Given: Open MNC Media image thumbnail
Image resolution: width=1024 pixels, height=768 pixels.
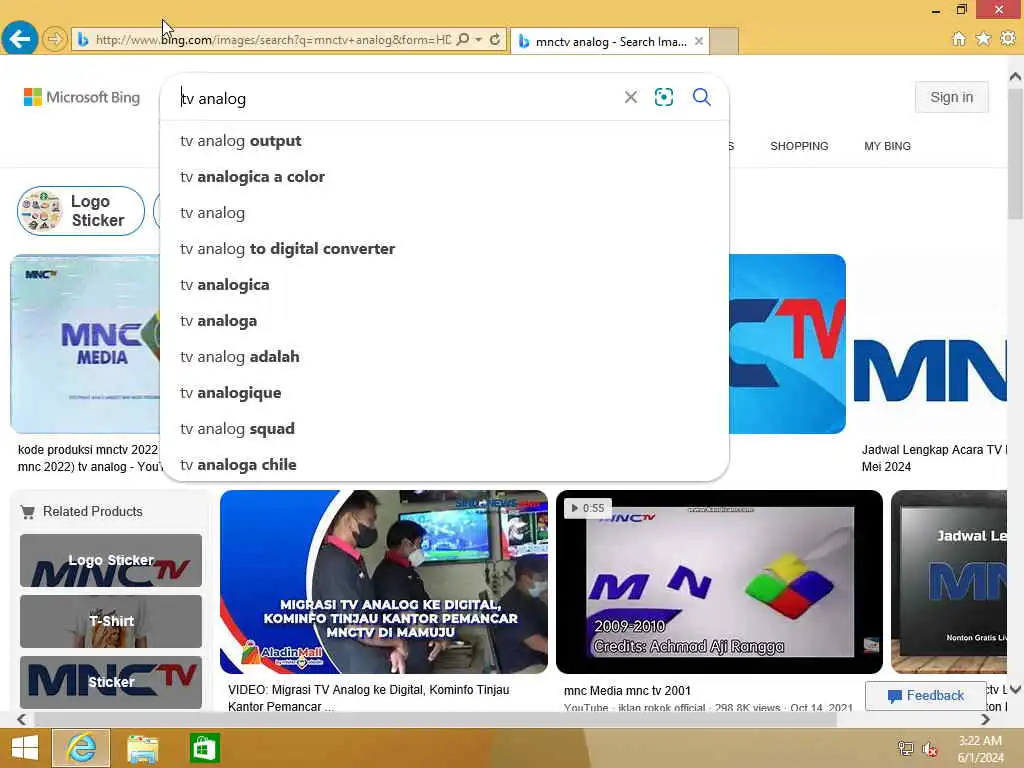Looking at the screenshot, I should pyautogui.click(x=85, y=344).
